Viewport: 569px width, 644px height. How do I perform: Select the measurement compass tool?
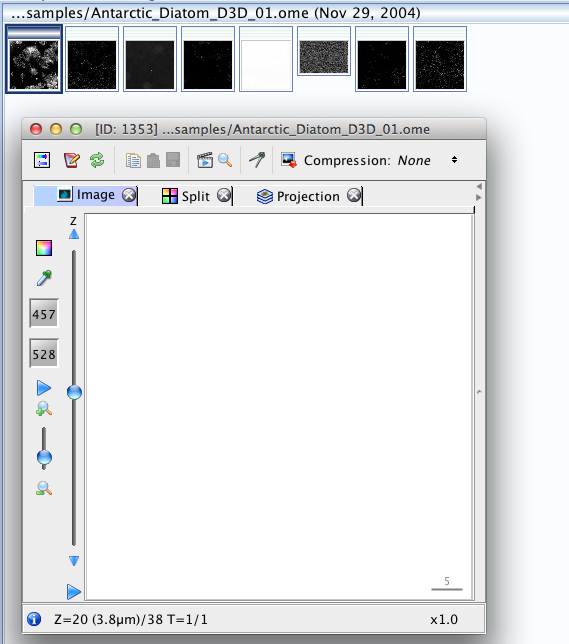(x=257, y=160)
